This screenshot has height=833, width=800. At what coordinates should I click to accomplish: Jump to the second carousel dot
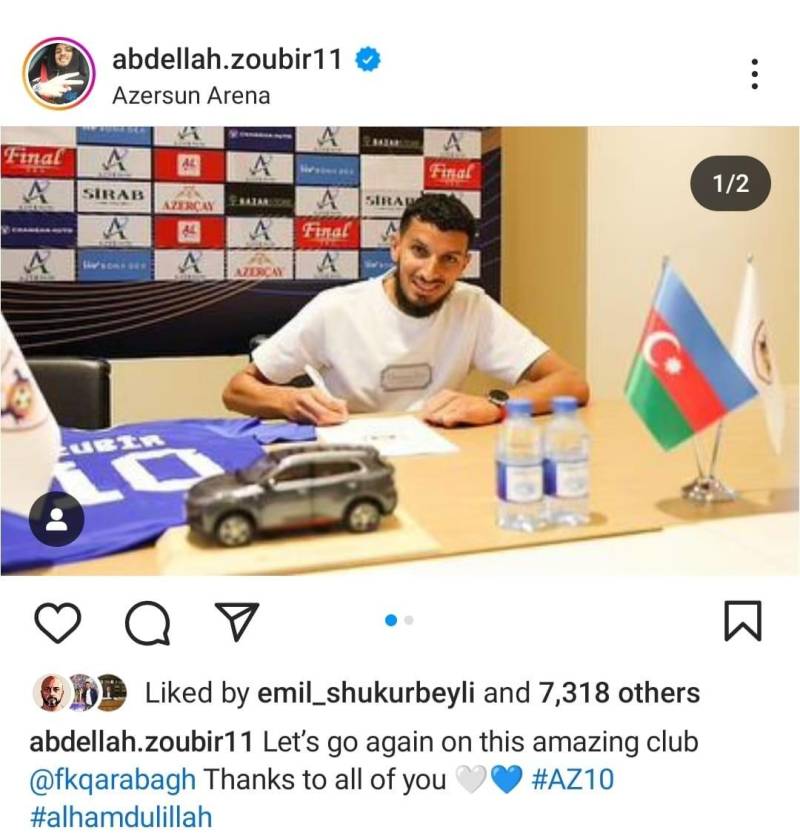[408, 620]
